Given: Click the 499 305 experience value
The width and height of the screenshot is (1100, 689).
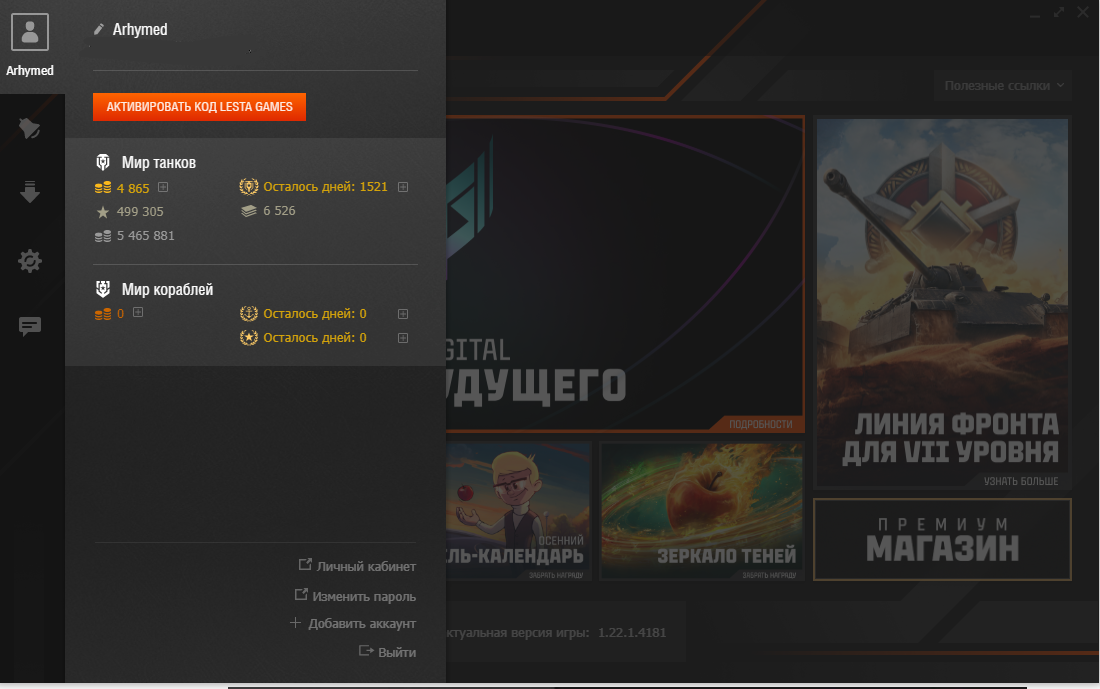Looking at the screenshot, I should 140,212.
